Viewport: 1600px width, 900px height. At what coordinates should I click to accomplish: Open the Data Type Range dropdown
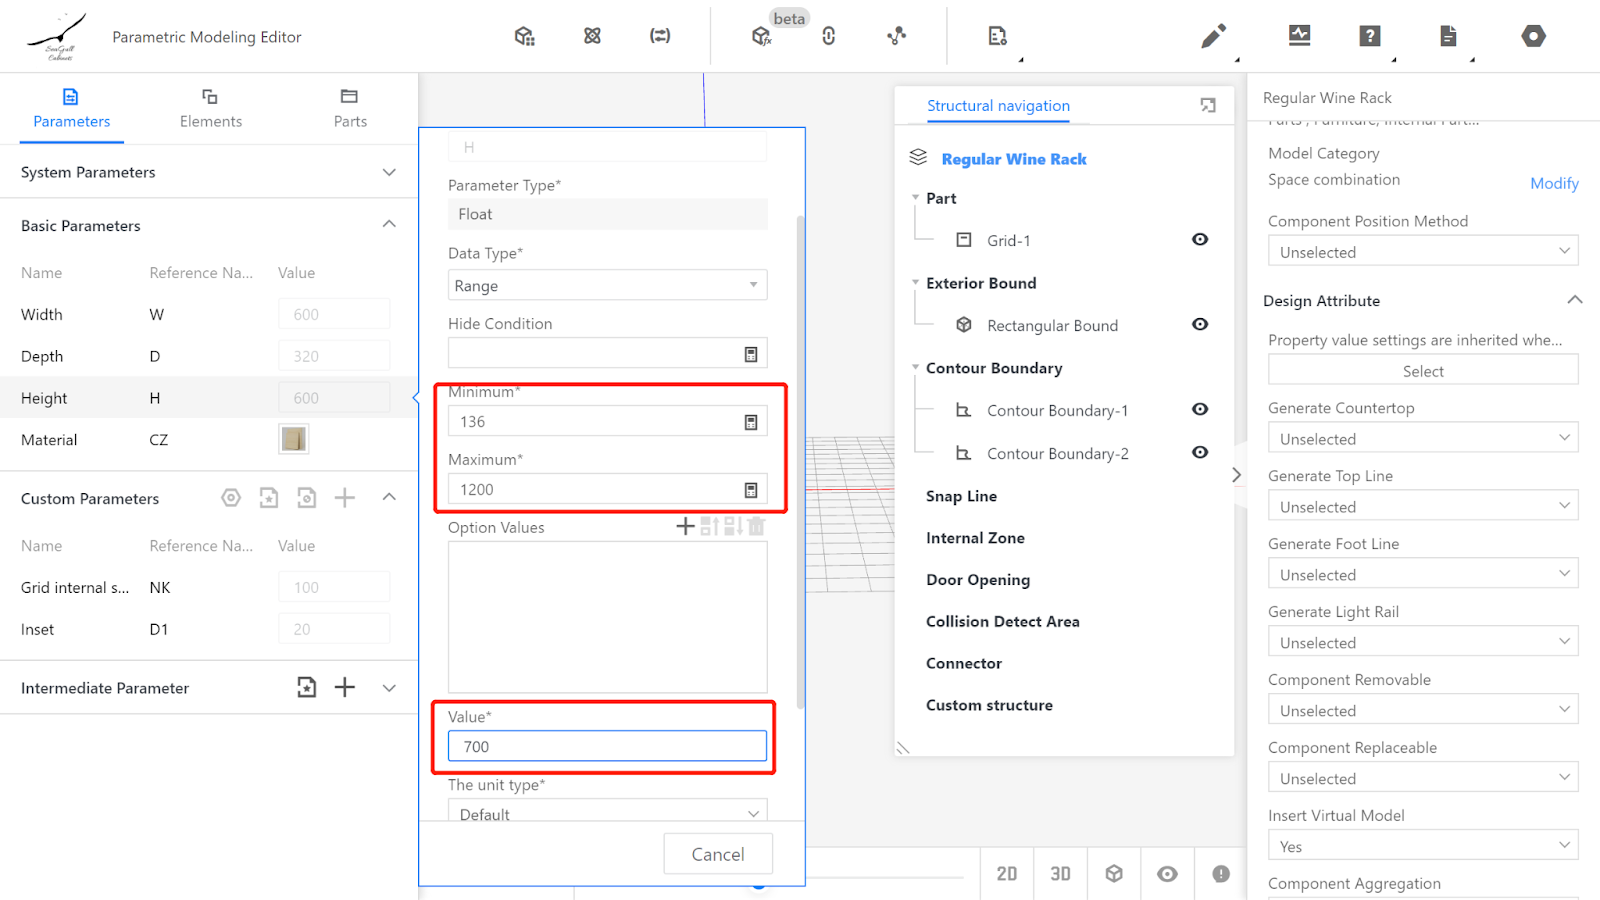(x=607, y=285)
